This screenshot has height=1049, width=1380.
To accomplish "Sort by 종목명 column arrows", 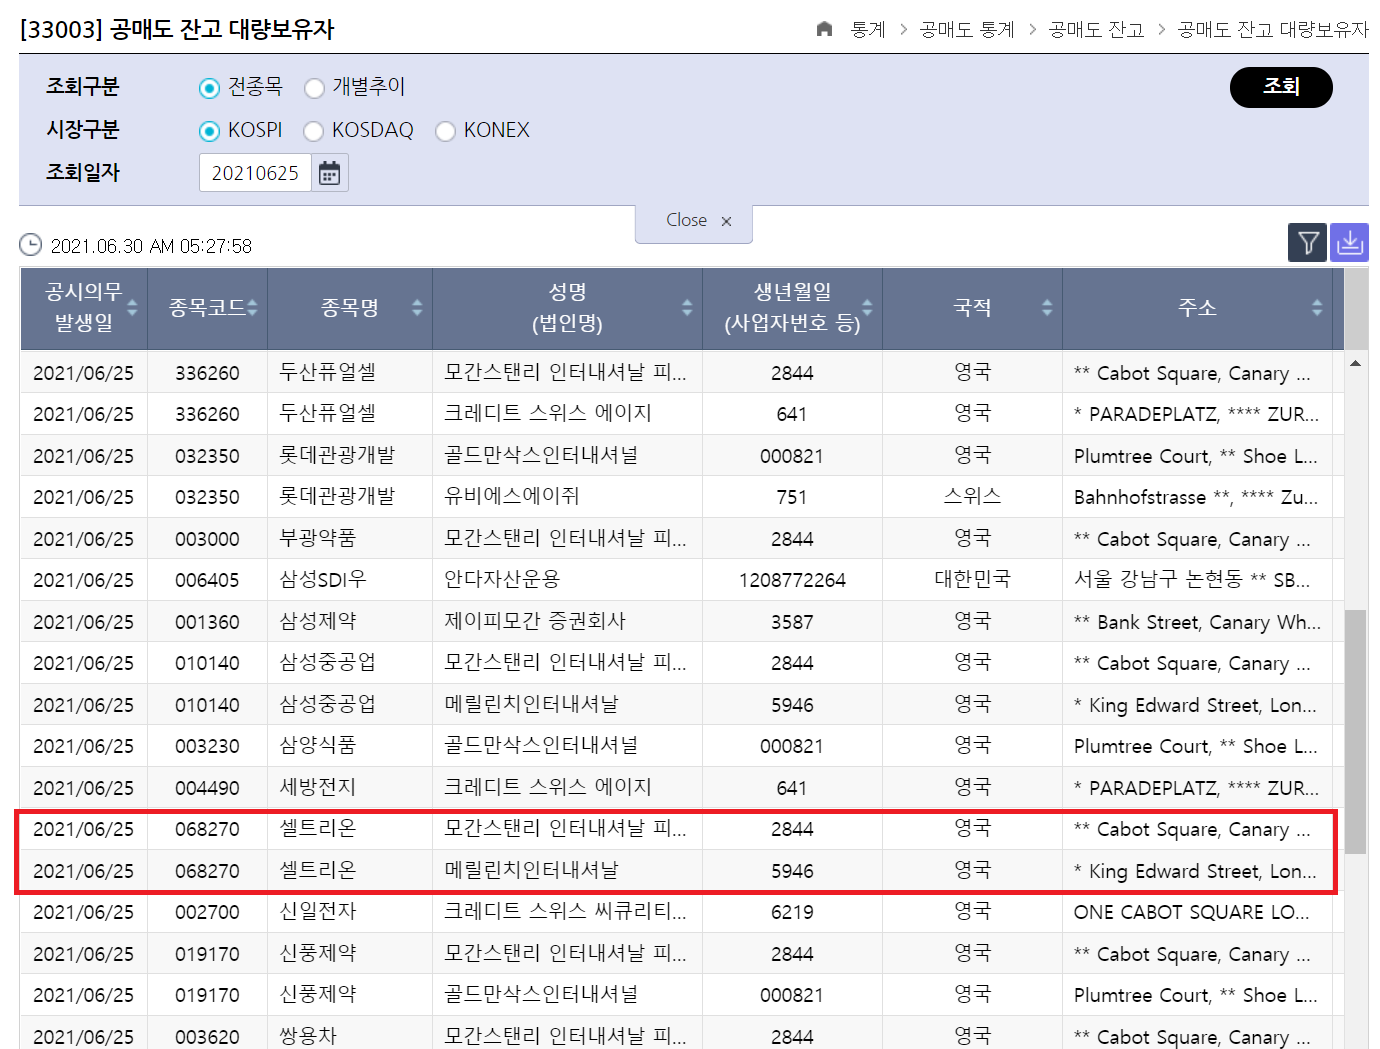I will (417, 308).
